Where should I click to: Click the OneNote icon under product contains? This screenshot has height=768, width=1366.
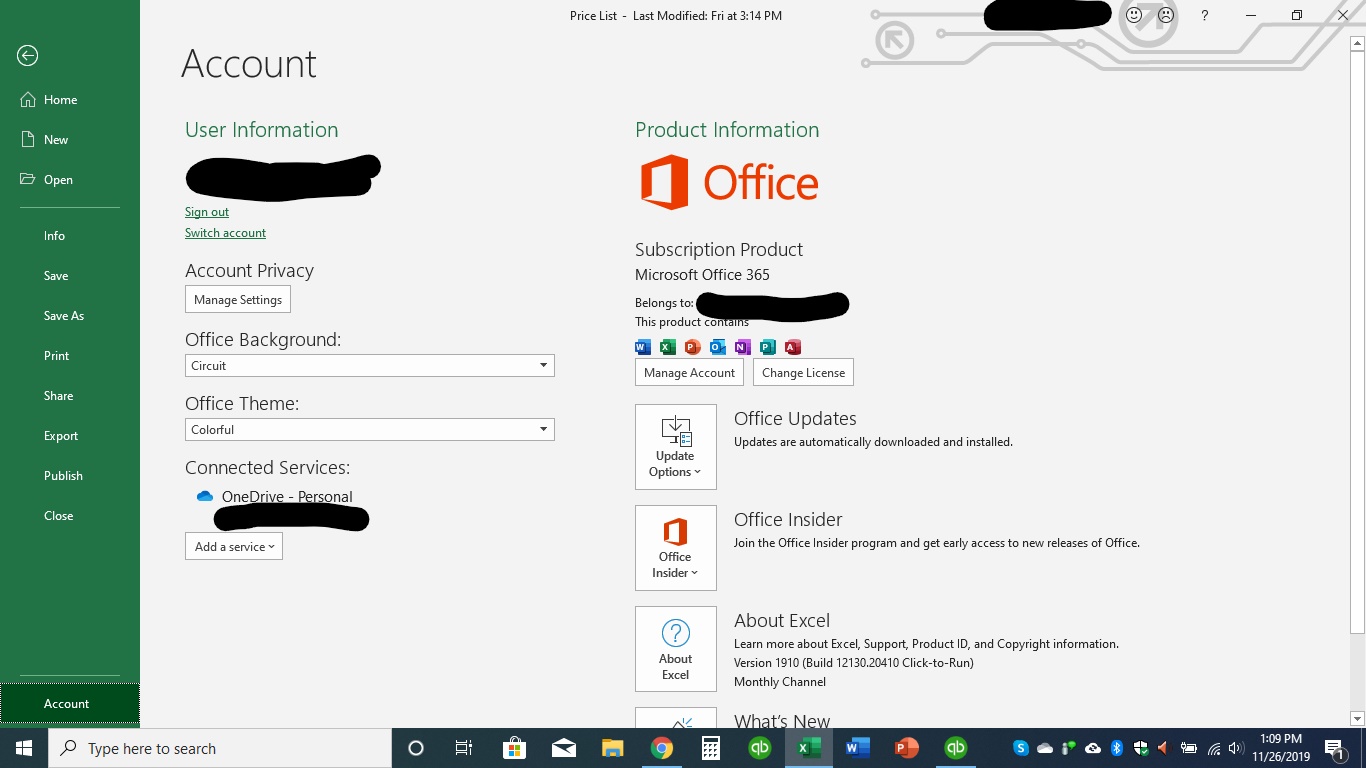[742, 347]
